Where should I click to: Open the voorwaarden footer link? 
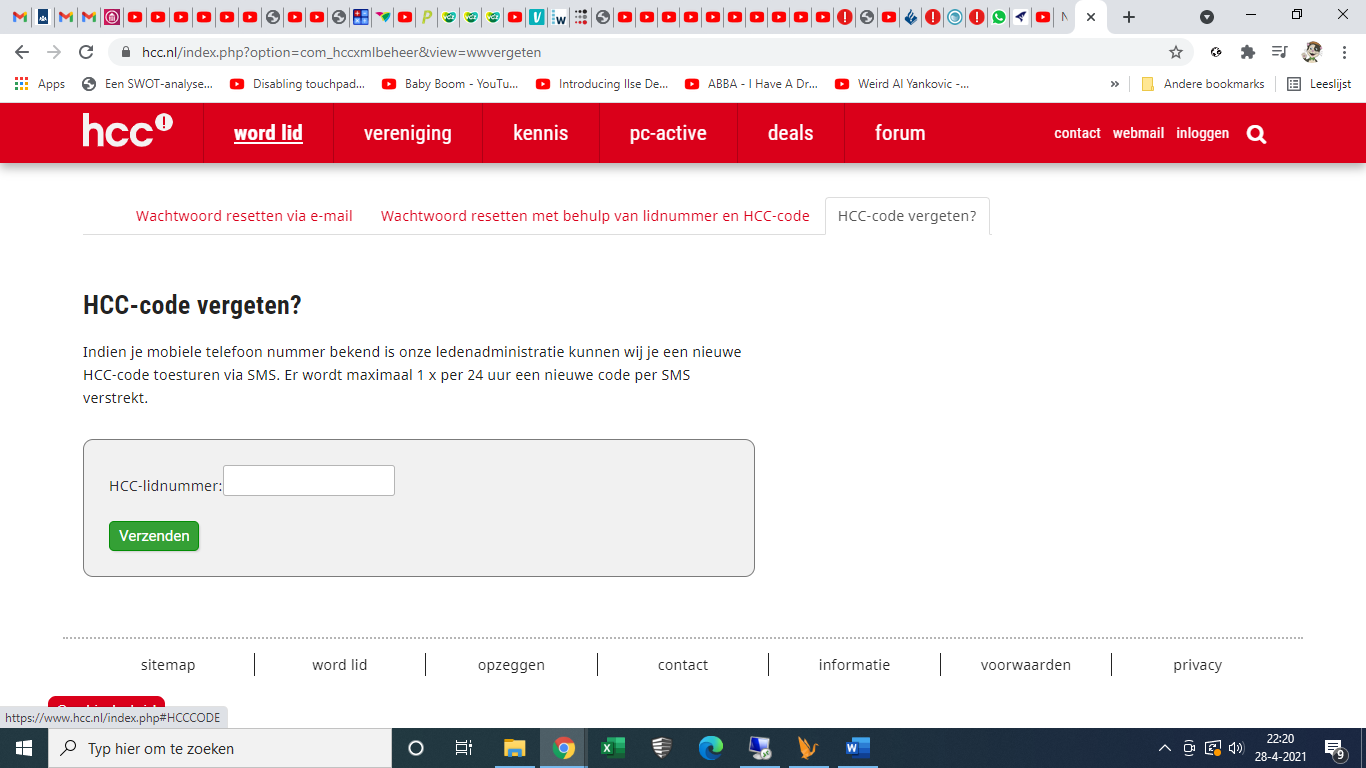click(x=1026, y=665)
